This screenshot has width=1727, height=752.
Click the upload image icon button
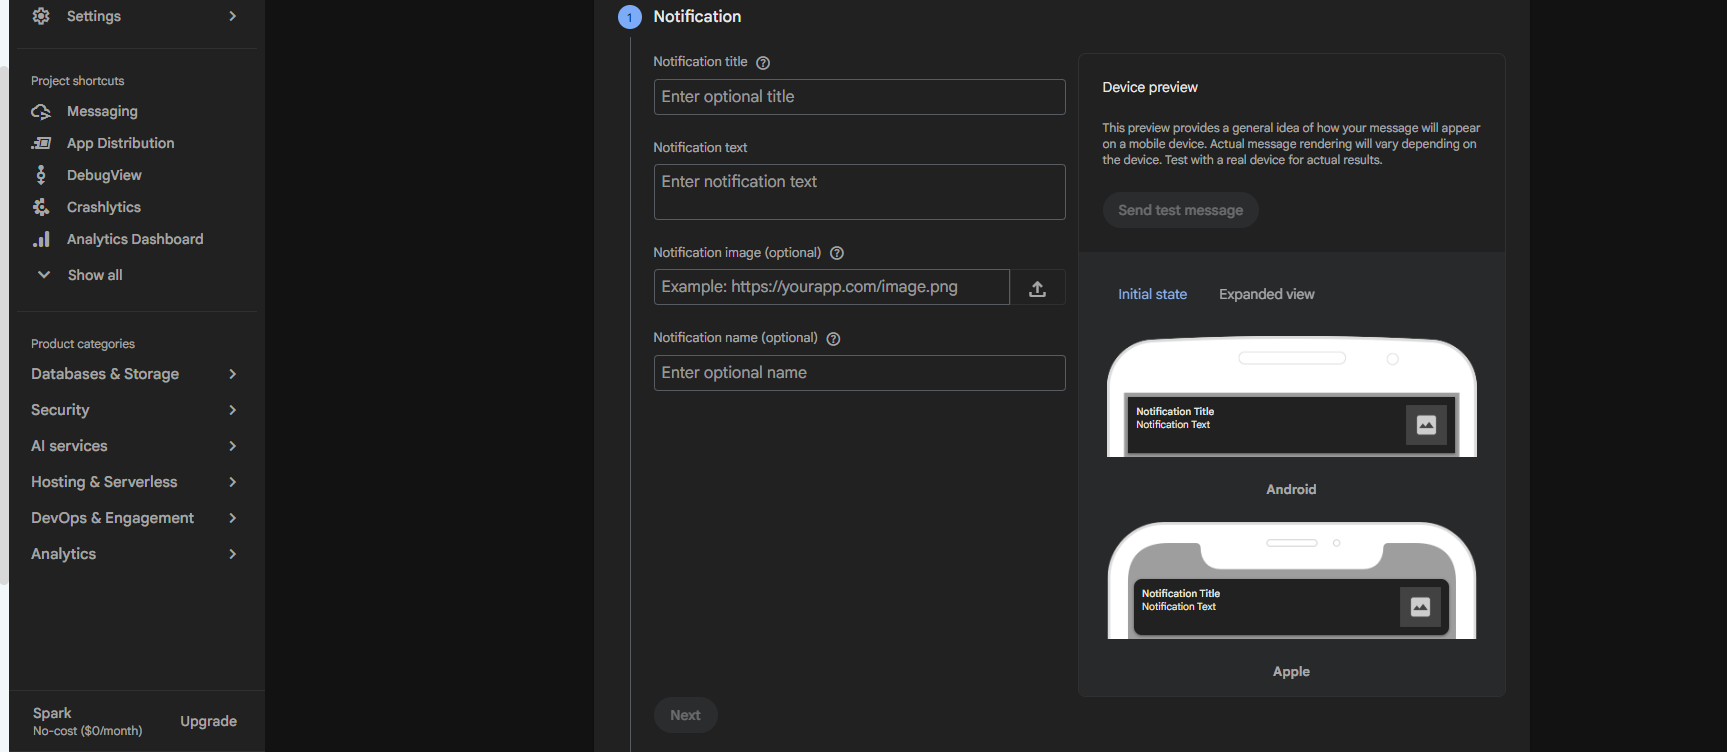(x=1037, y=288)
